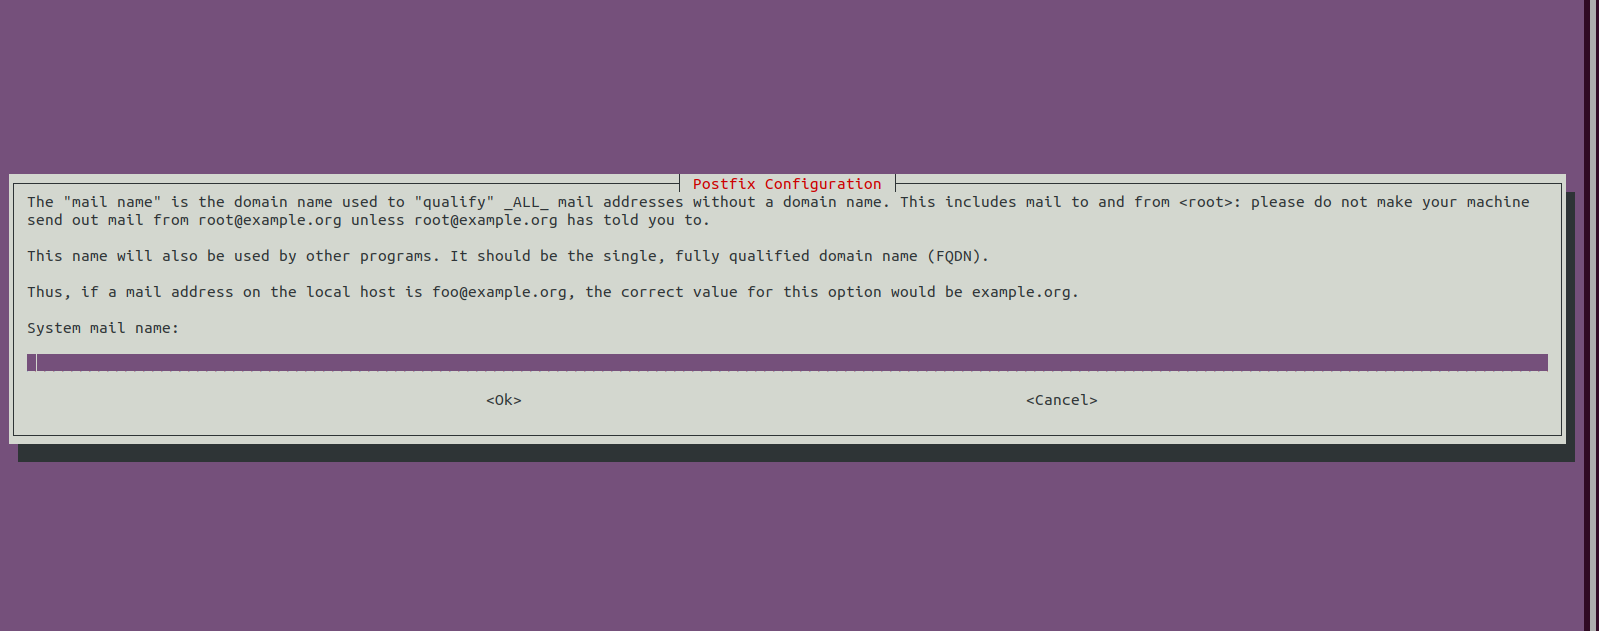Click the dialog's dark drop shadow along the bottom

pyautogui.click(x=796, y=453)
